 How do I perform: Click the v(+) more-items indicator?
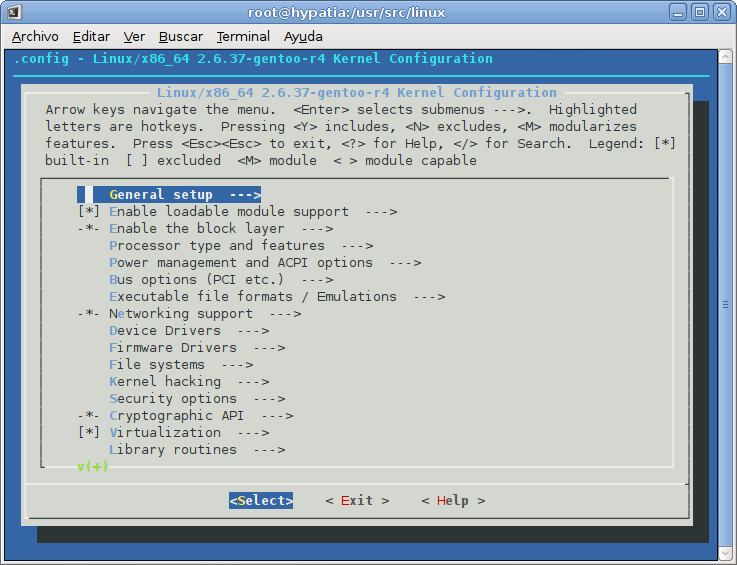[93, 466]
